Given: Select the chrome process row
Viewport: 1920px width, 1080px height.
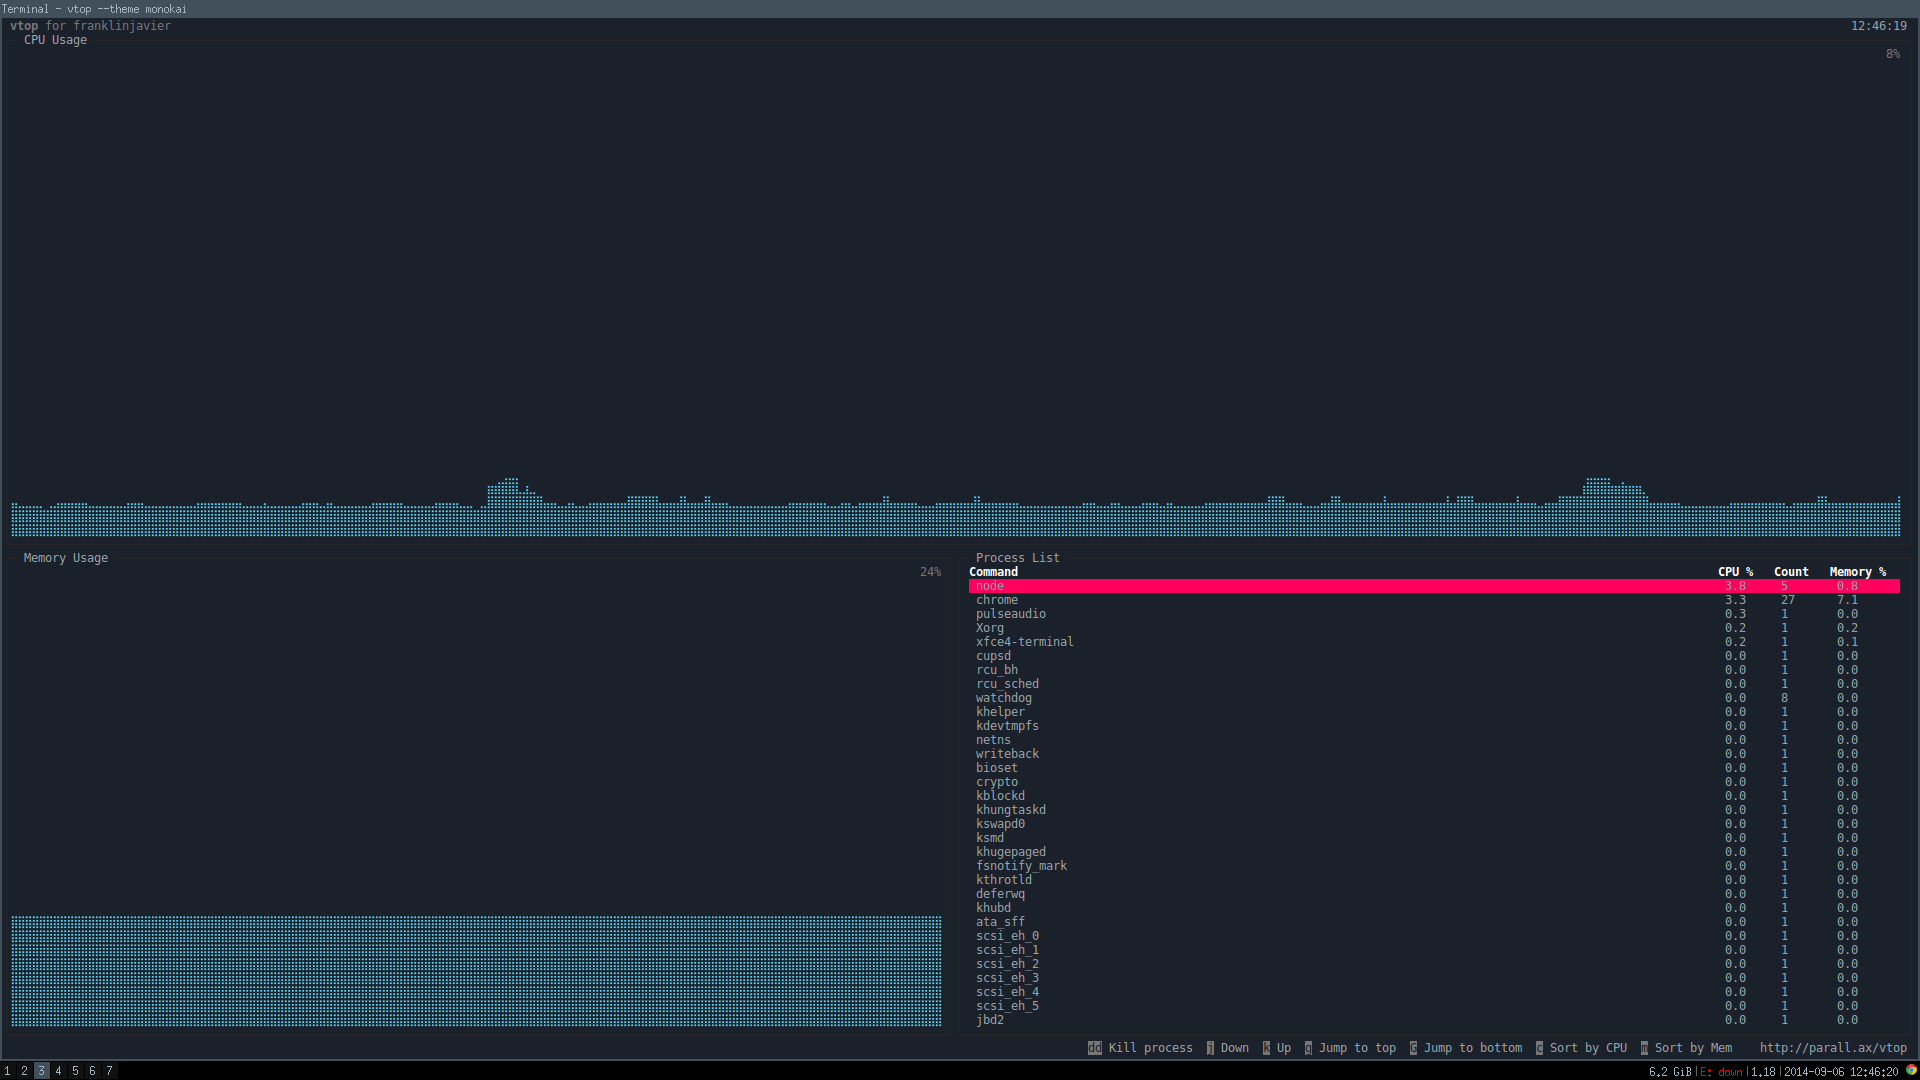Looking at the screenshot, I should coord(997,600).
